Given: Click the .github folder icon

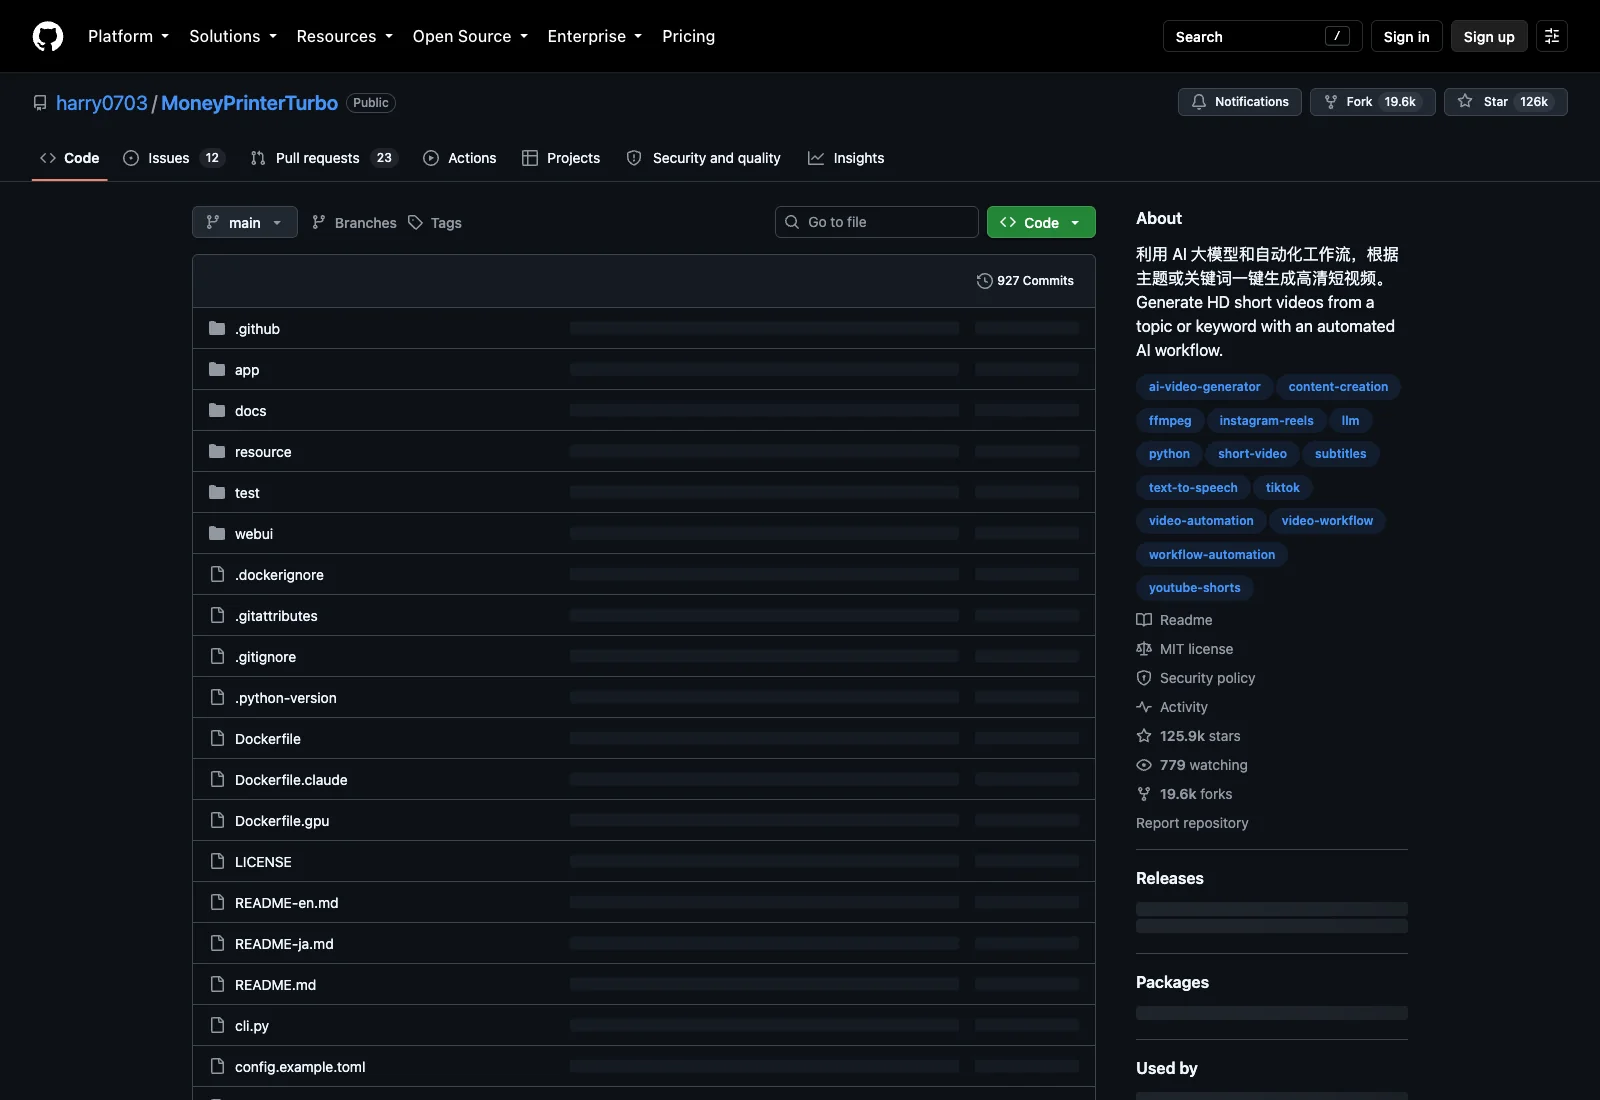Looking at the screenshot, I should pos(217,328).
